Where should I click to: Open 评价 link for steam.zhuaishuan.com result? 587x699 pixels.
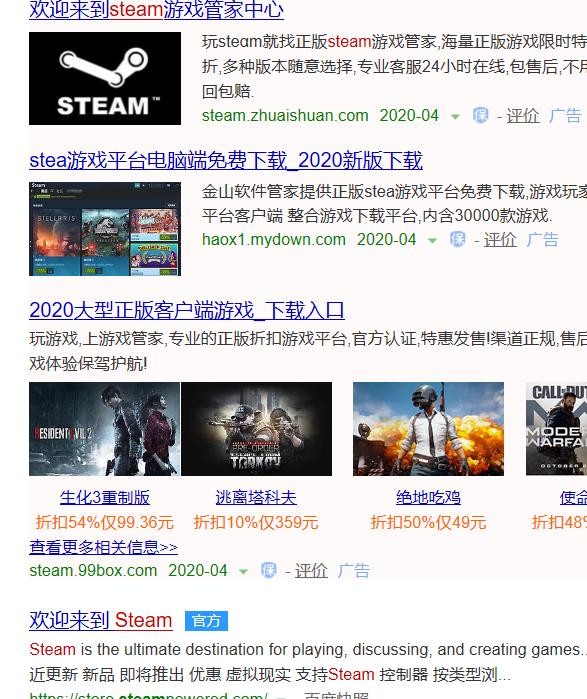[x=523, y=116]
